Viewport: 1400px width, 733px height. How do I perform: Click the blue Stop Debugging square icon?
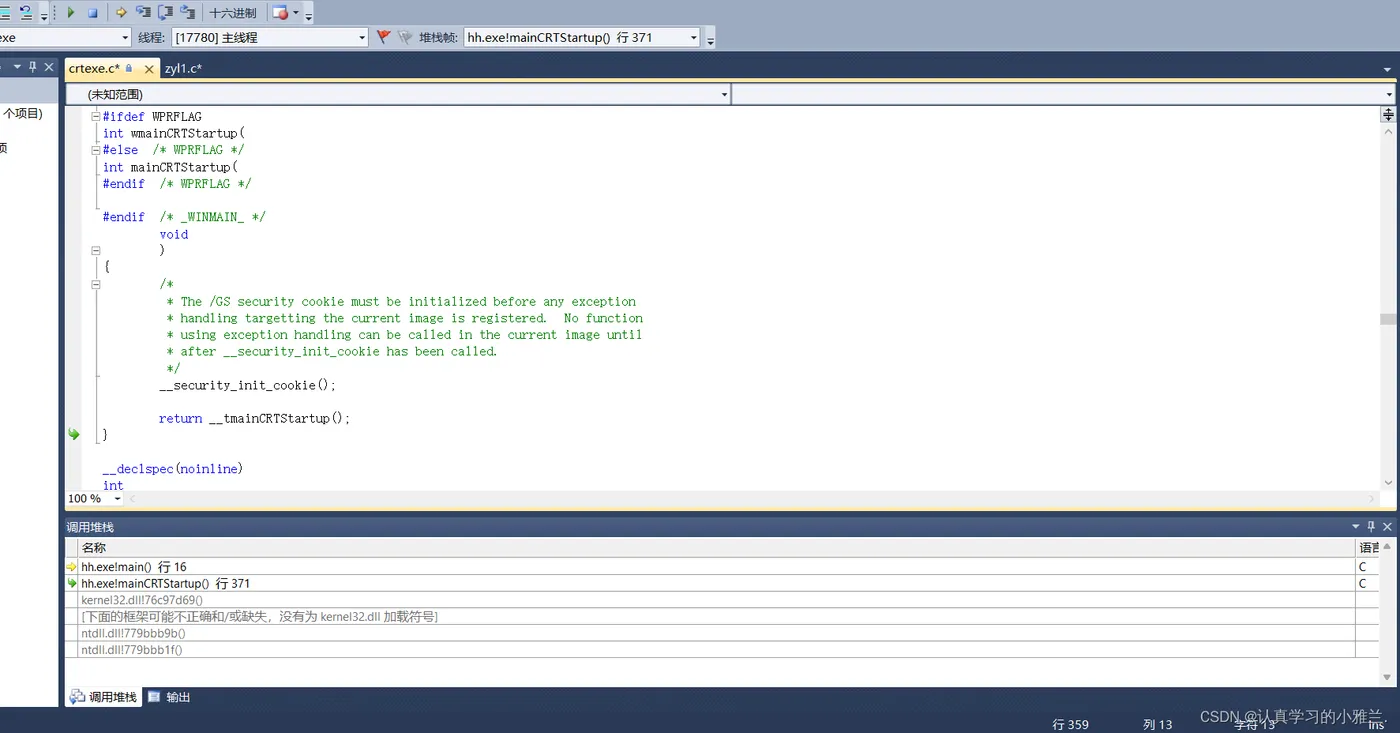(x=92, y=13)
